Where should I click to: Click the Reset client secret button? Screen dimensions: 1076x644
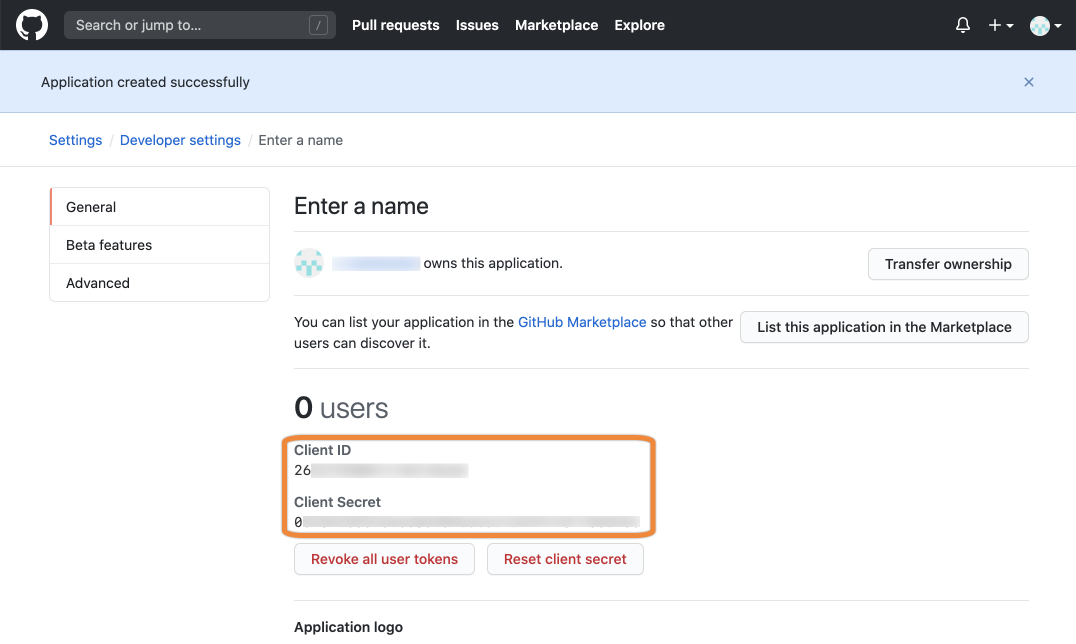tap(565, 559)
